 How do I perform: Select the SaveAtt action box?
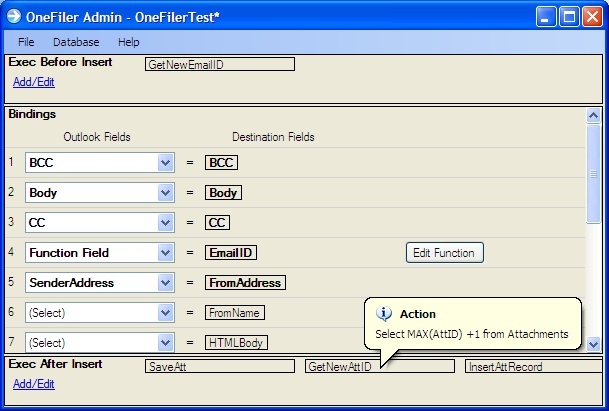point(220,366)
